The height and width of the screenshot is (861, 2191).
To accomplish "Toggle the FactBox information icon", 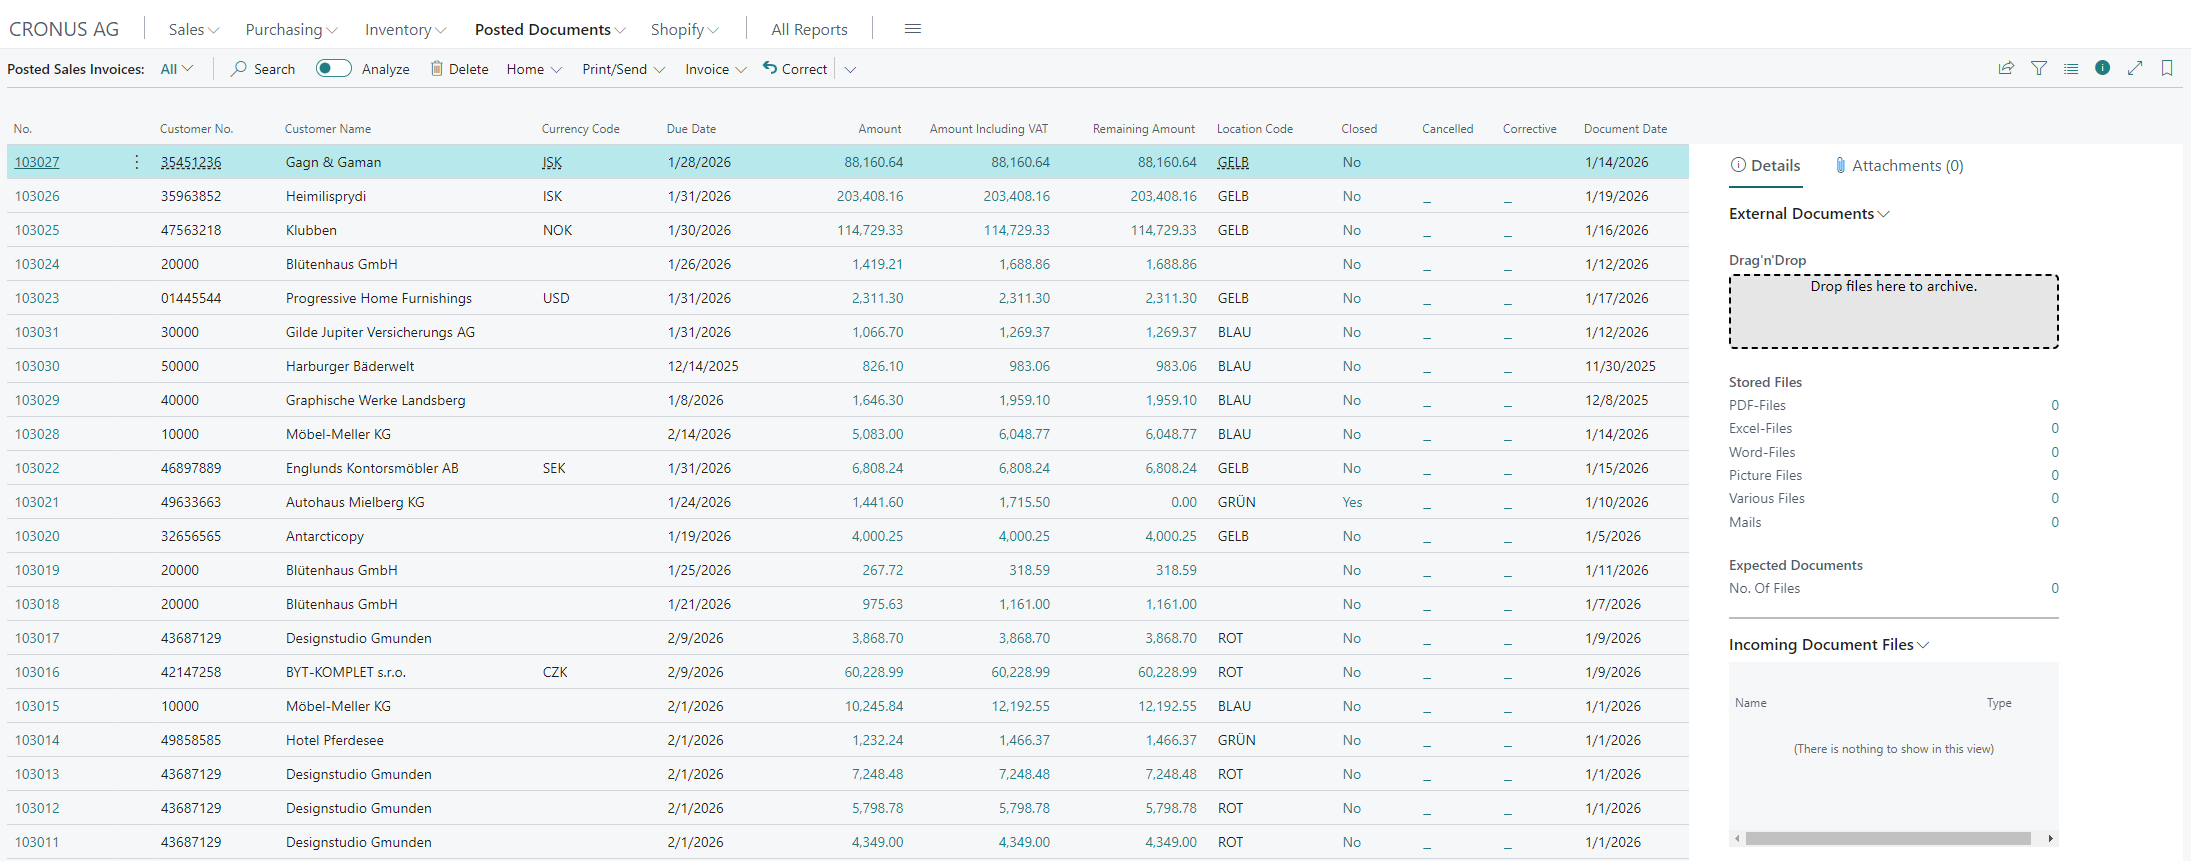I will point(2102,68).
